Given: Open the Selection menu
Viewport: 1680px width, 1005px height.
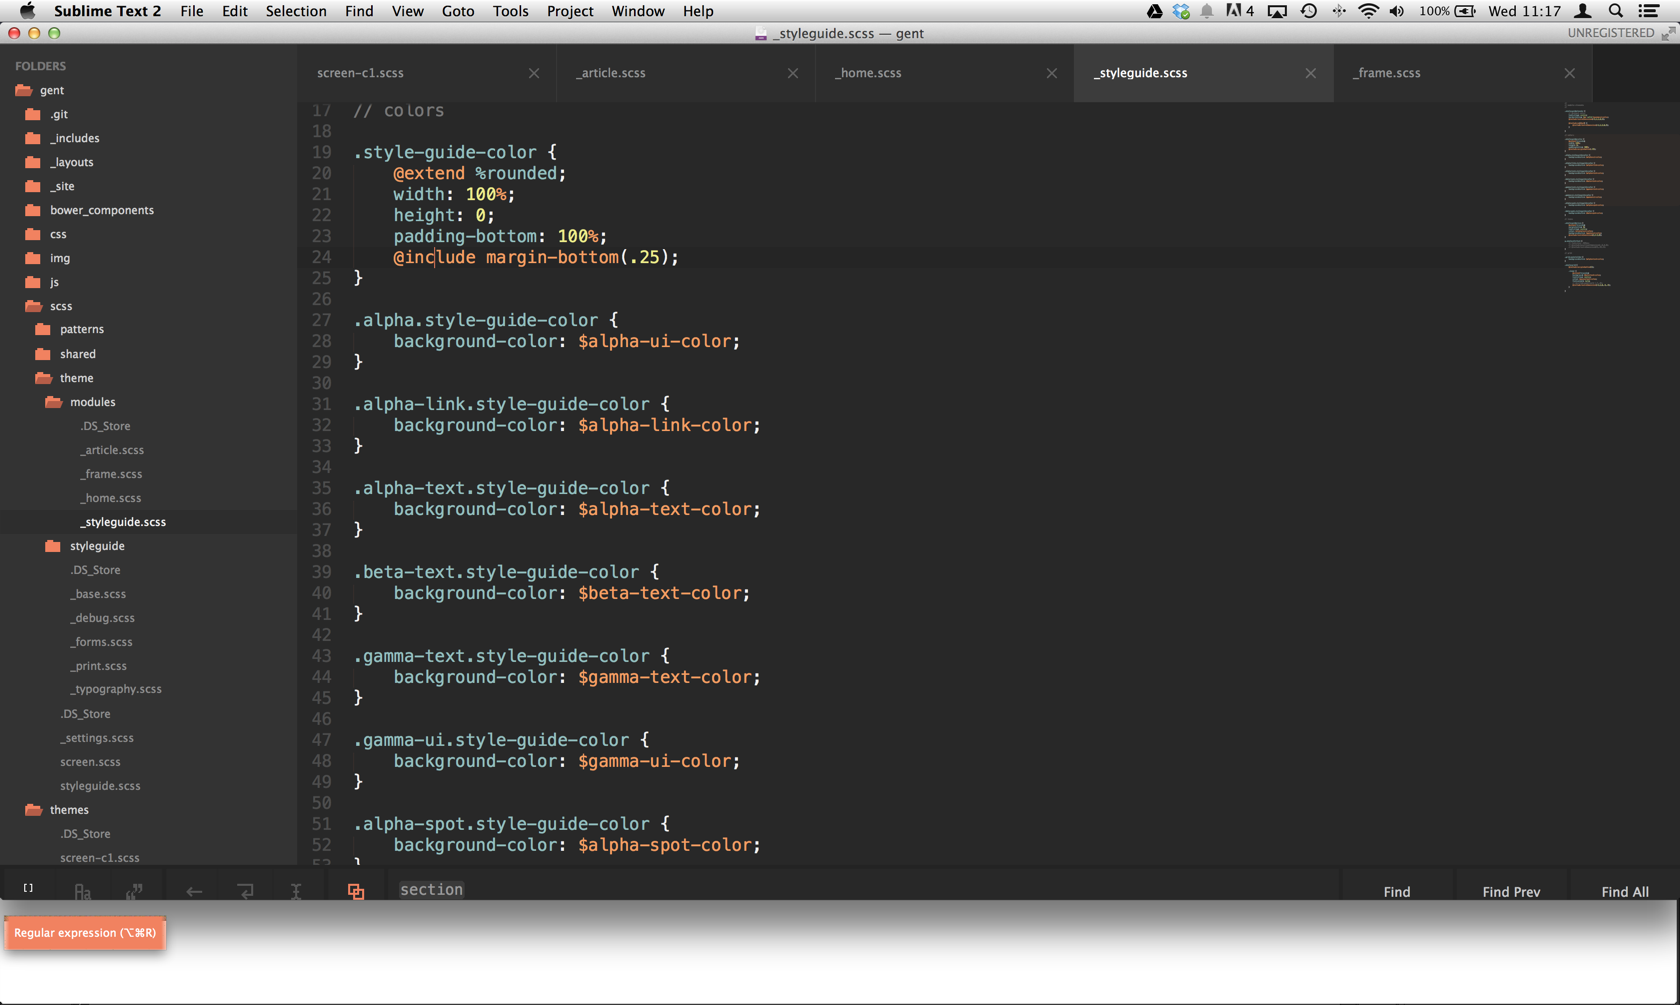Looking at the screenshot, I should [295, 11].
